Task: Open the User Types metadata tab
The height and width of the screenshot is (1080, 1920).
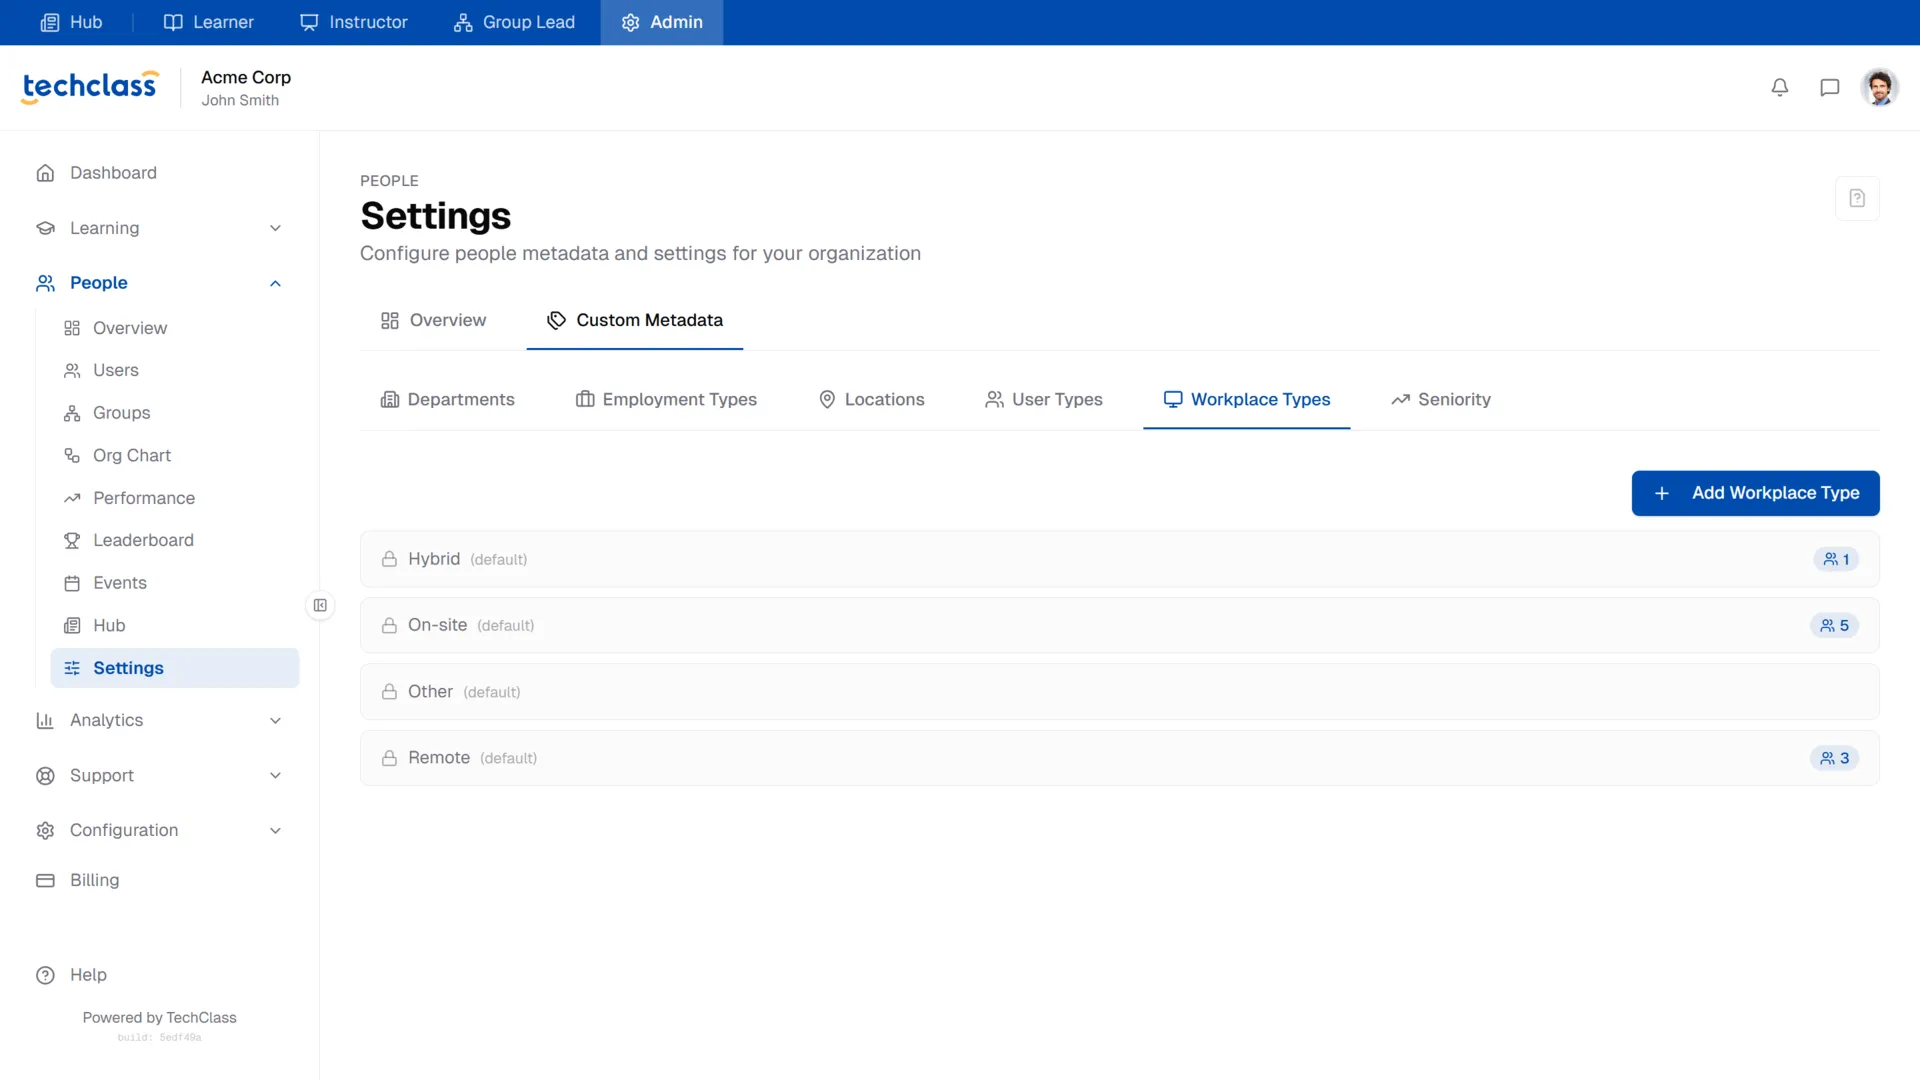Action: click(x=1043, y=400)
